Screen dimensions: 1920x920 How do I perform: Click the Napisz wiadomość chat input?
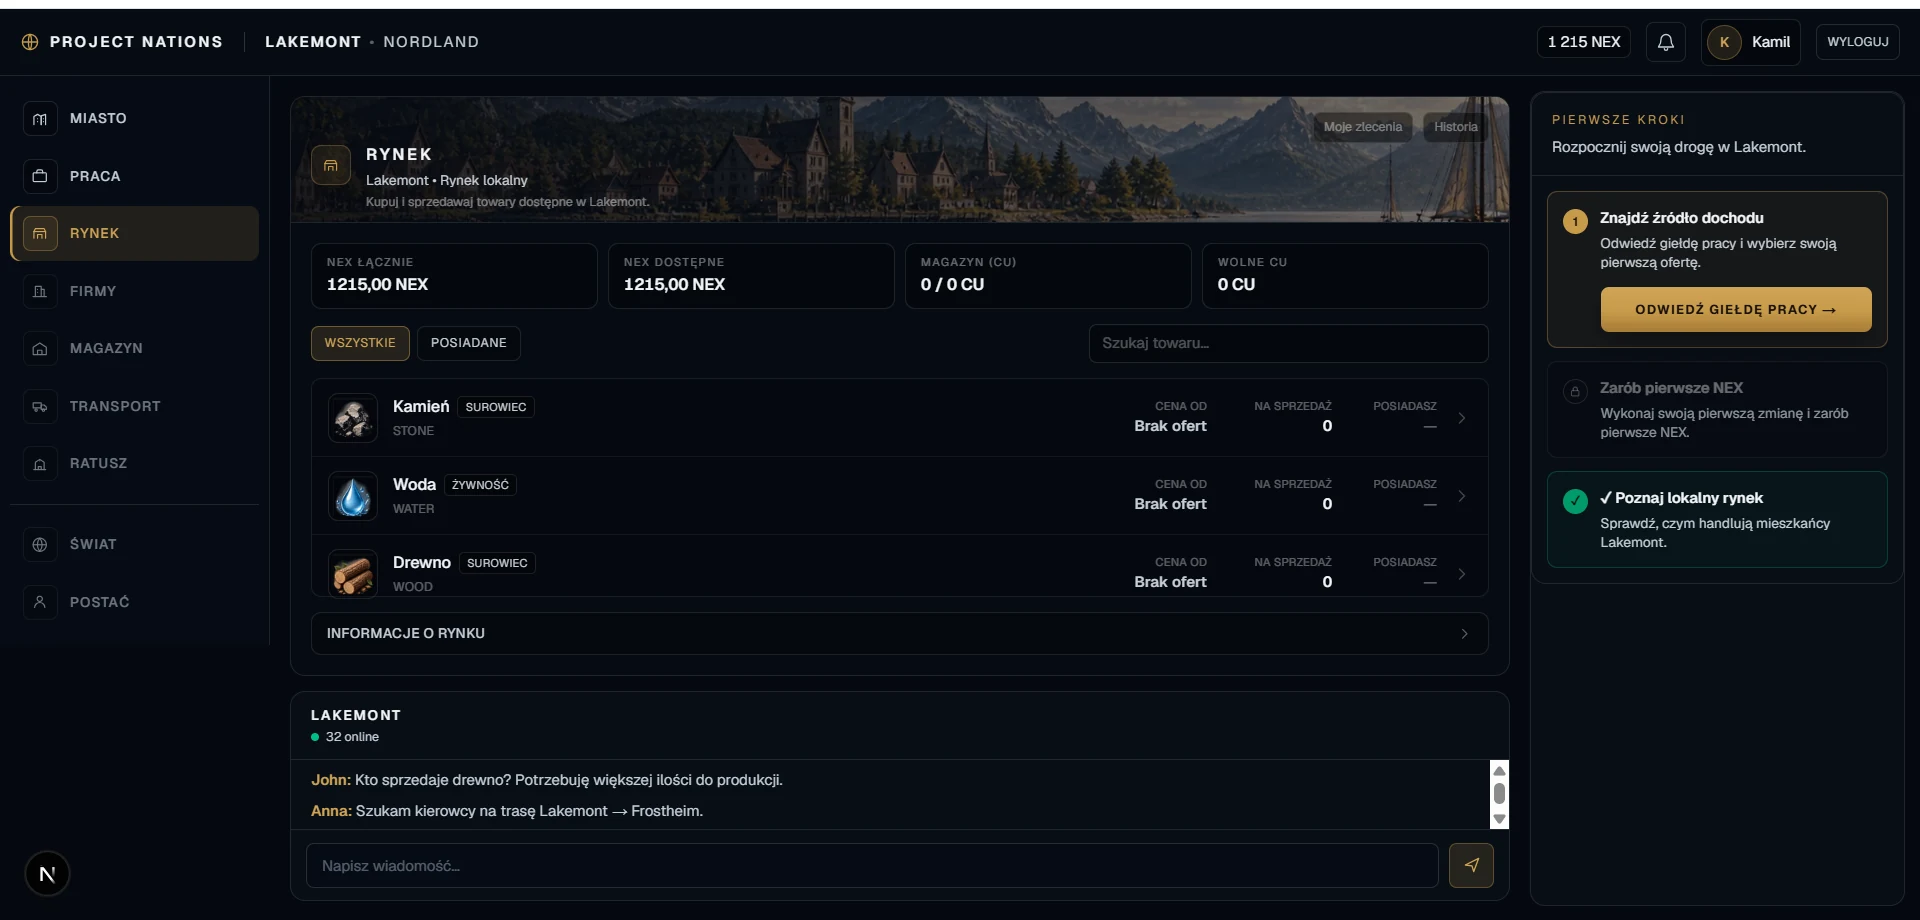pos(872,866)
